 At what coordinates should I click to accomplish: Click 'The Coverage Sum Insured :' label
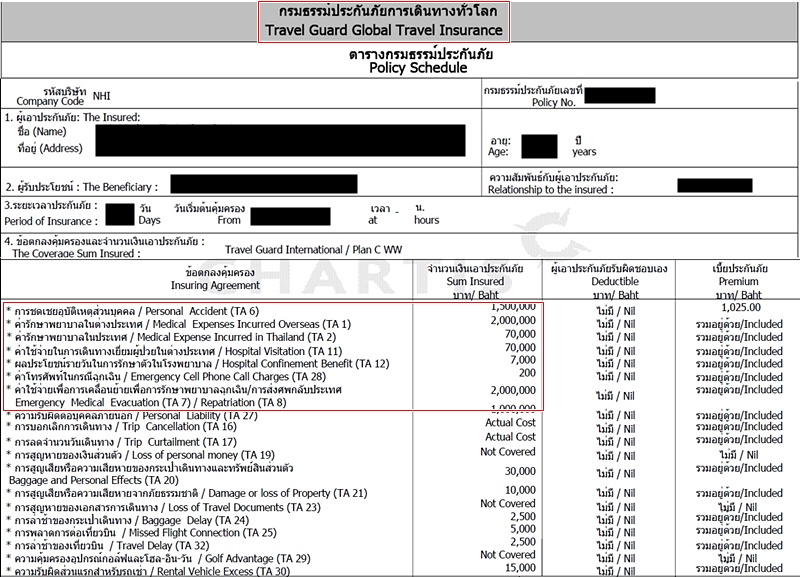[x=77, y=253]
